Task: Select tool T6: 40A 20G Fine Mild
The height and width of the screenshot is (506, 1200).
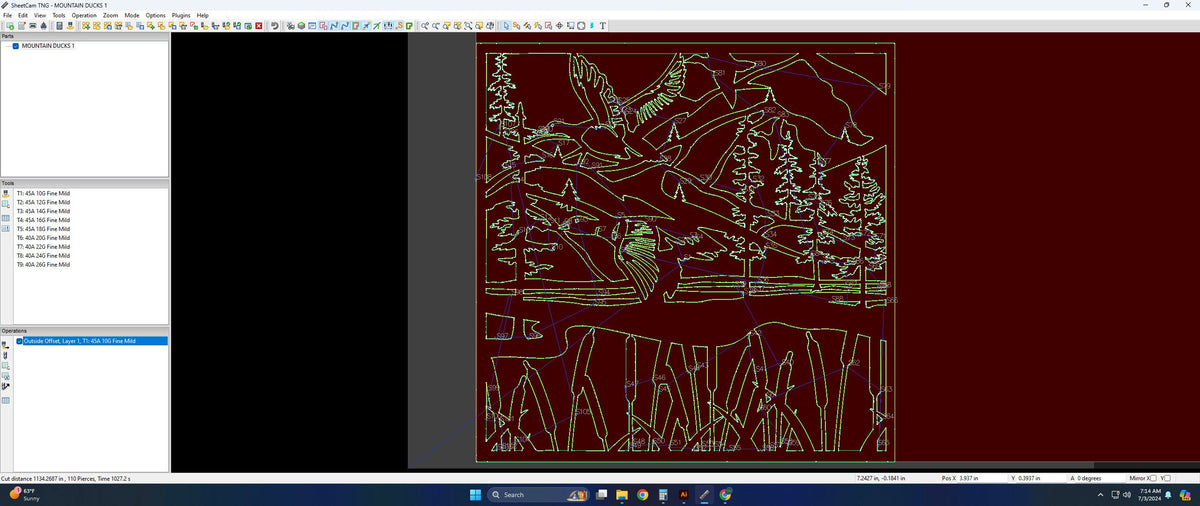Action: (43, 238)
